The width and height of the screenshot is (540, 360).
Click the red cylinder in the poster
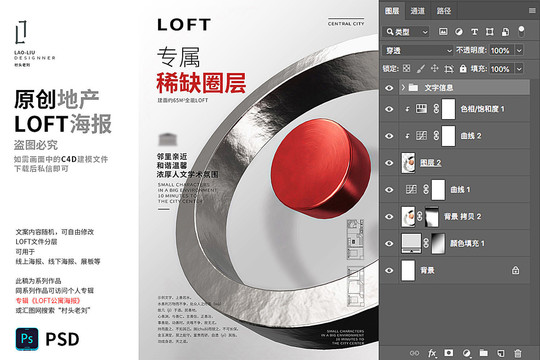[x=321, y=168]
